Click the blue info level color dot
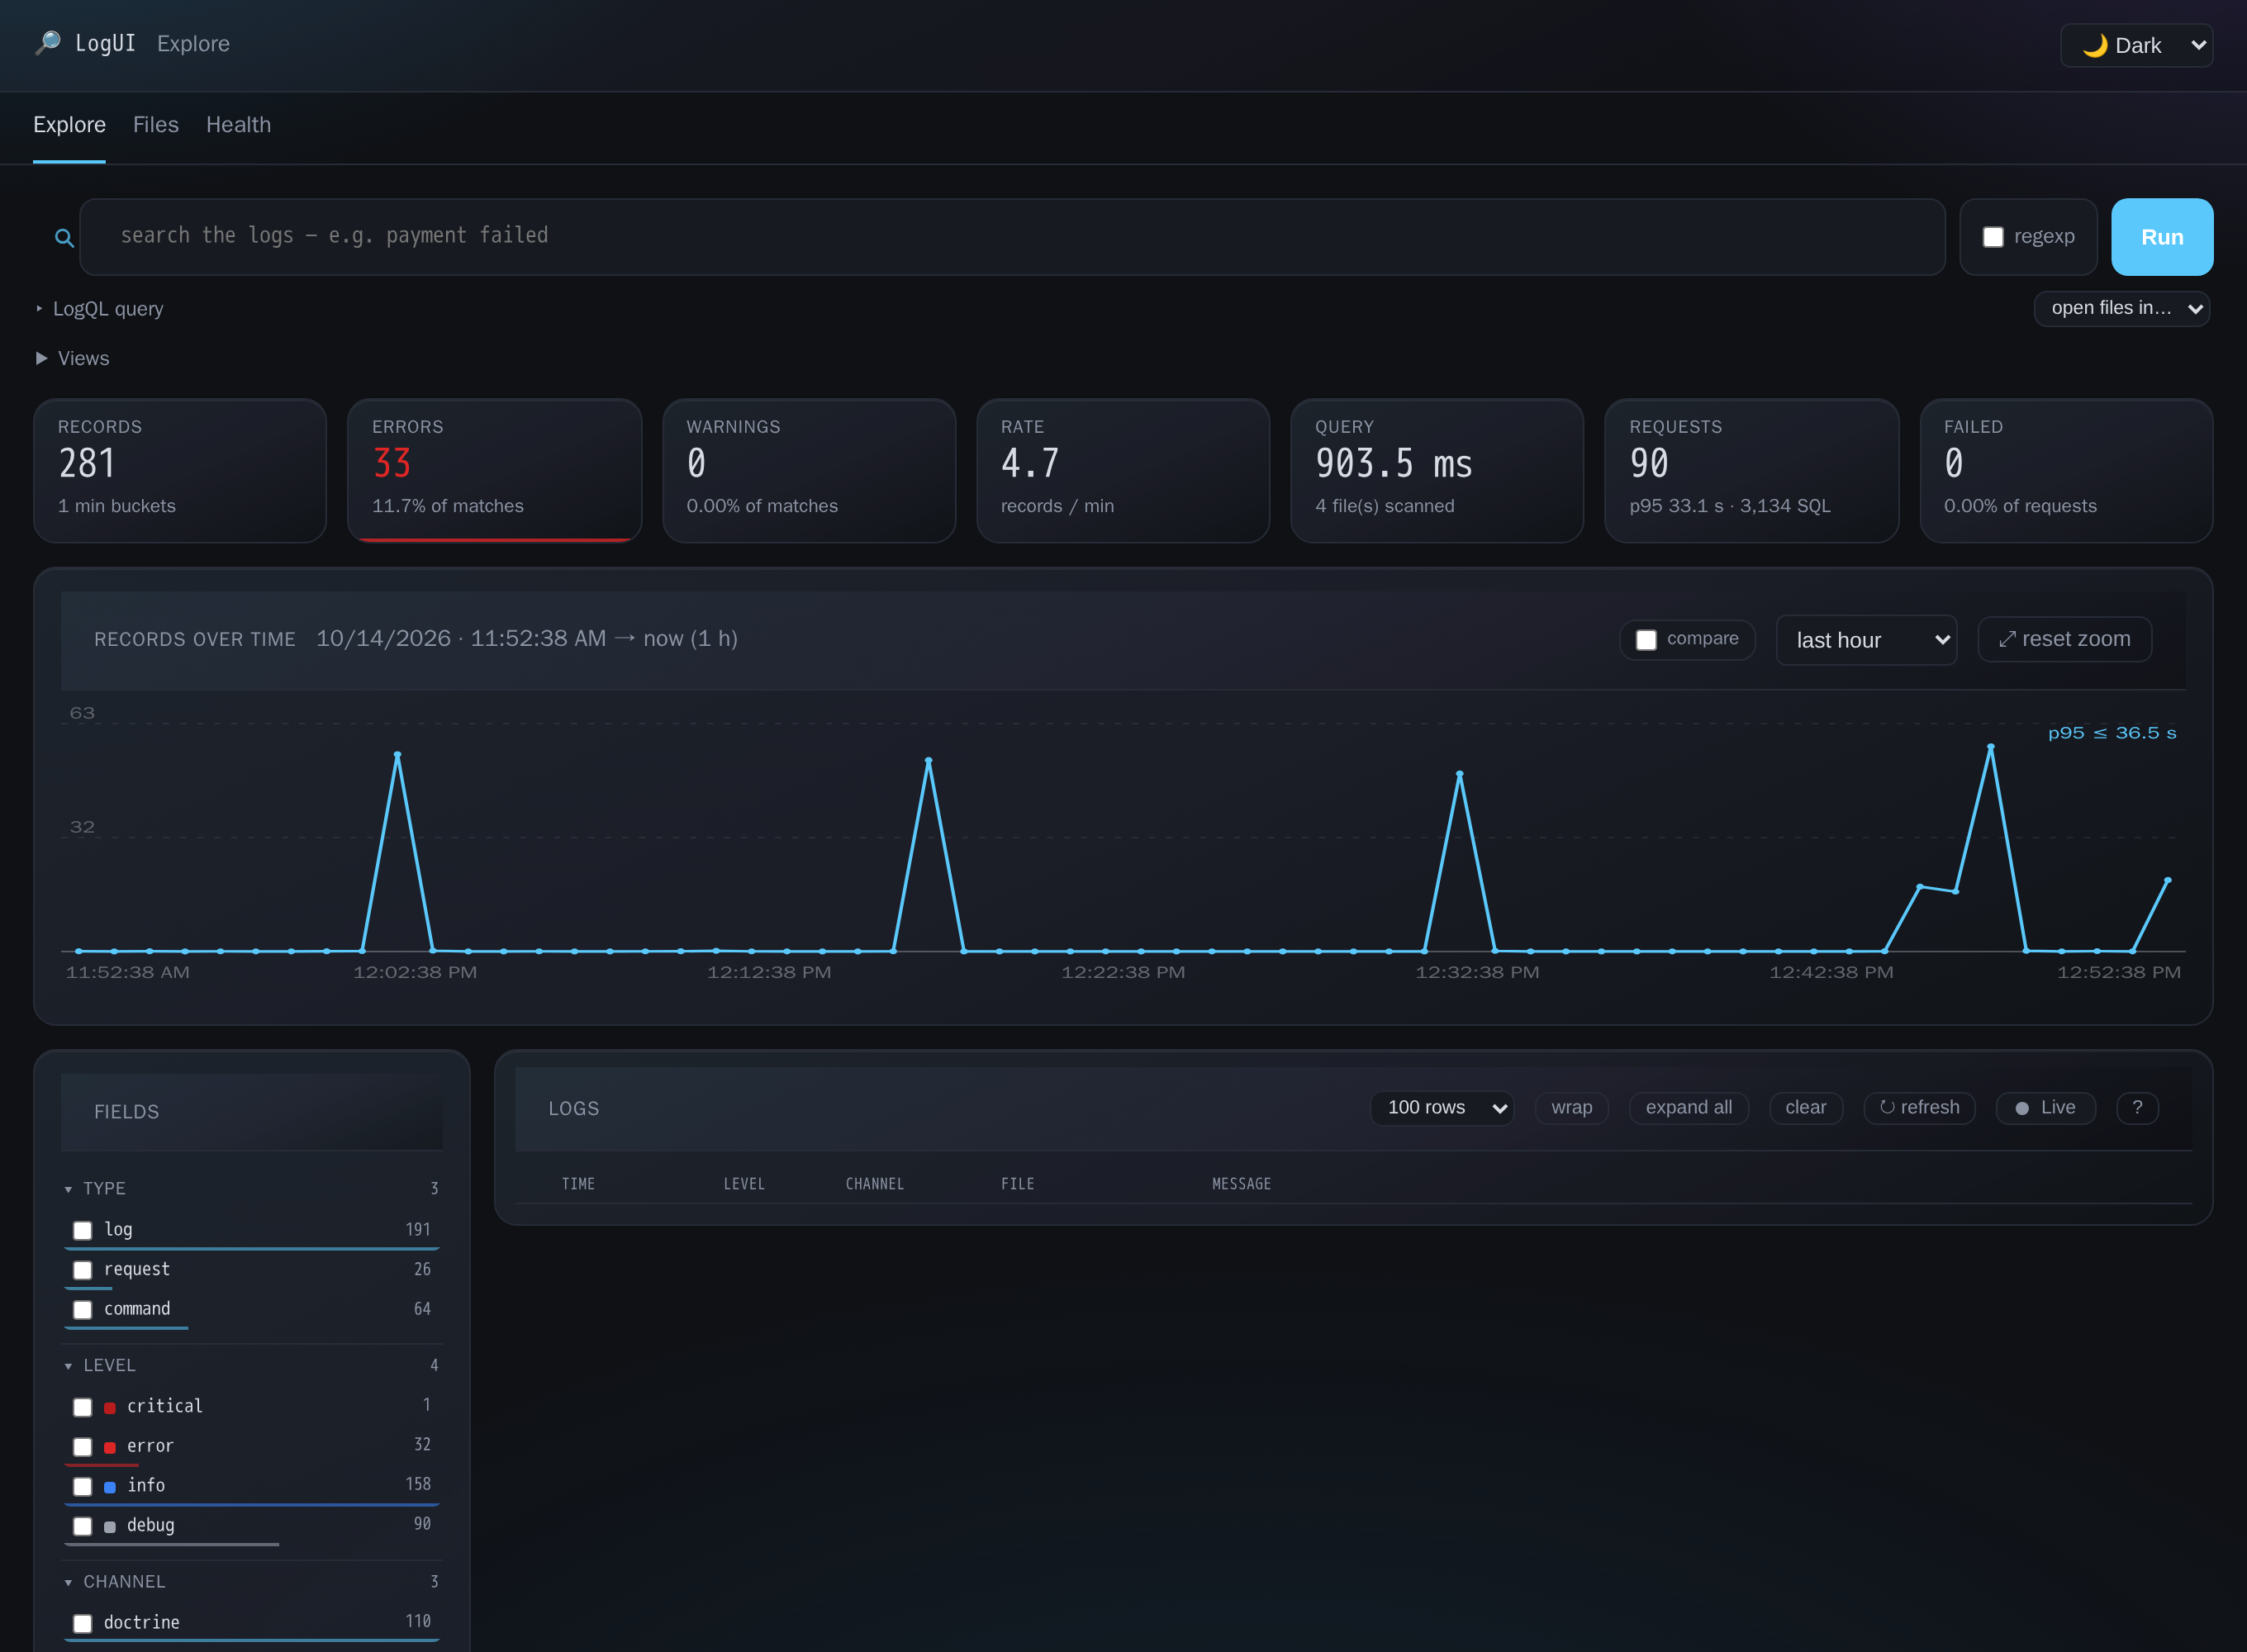This screenshot has height=1652, width=2247. 110,1487
